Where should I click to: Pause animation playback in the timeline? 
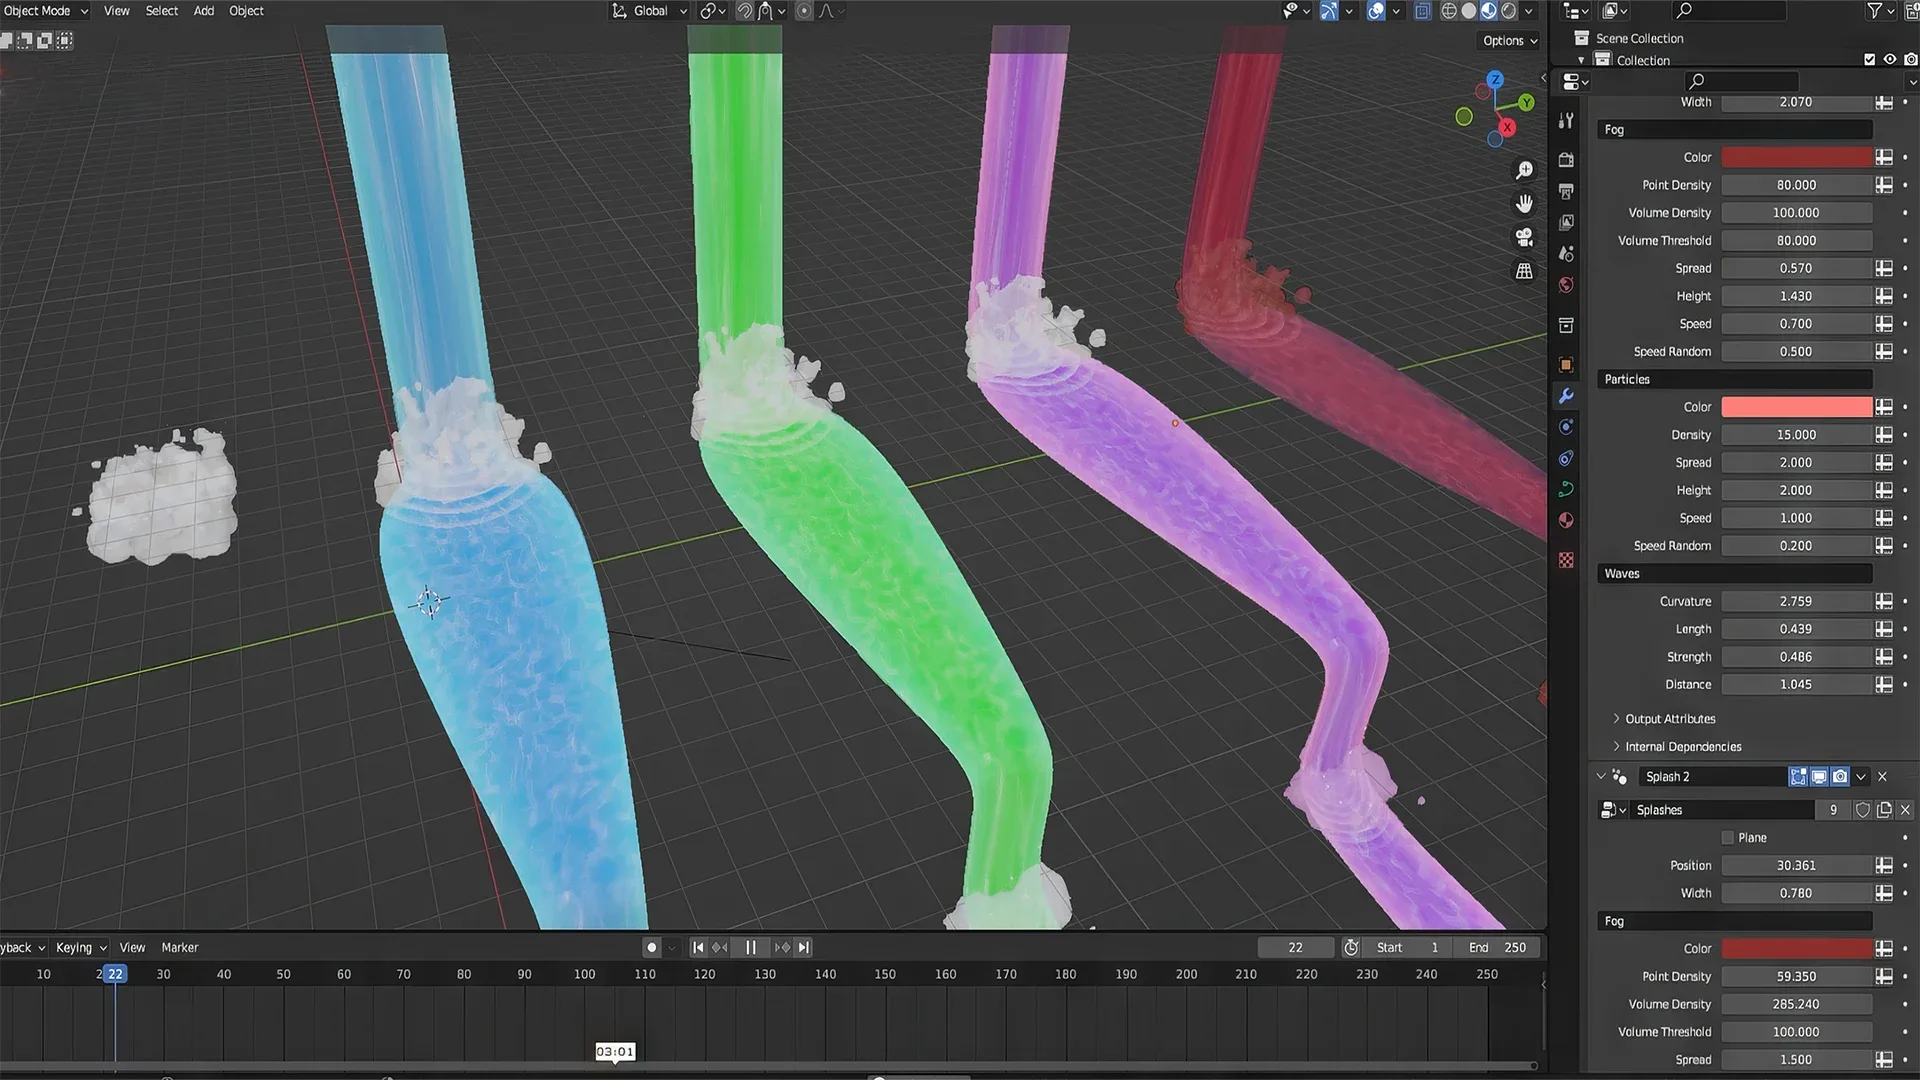click(x=751, y=947)
